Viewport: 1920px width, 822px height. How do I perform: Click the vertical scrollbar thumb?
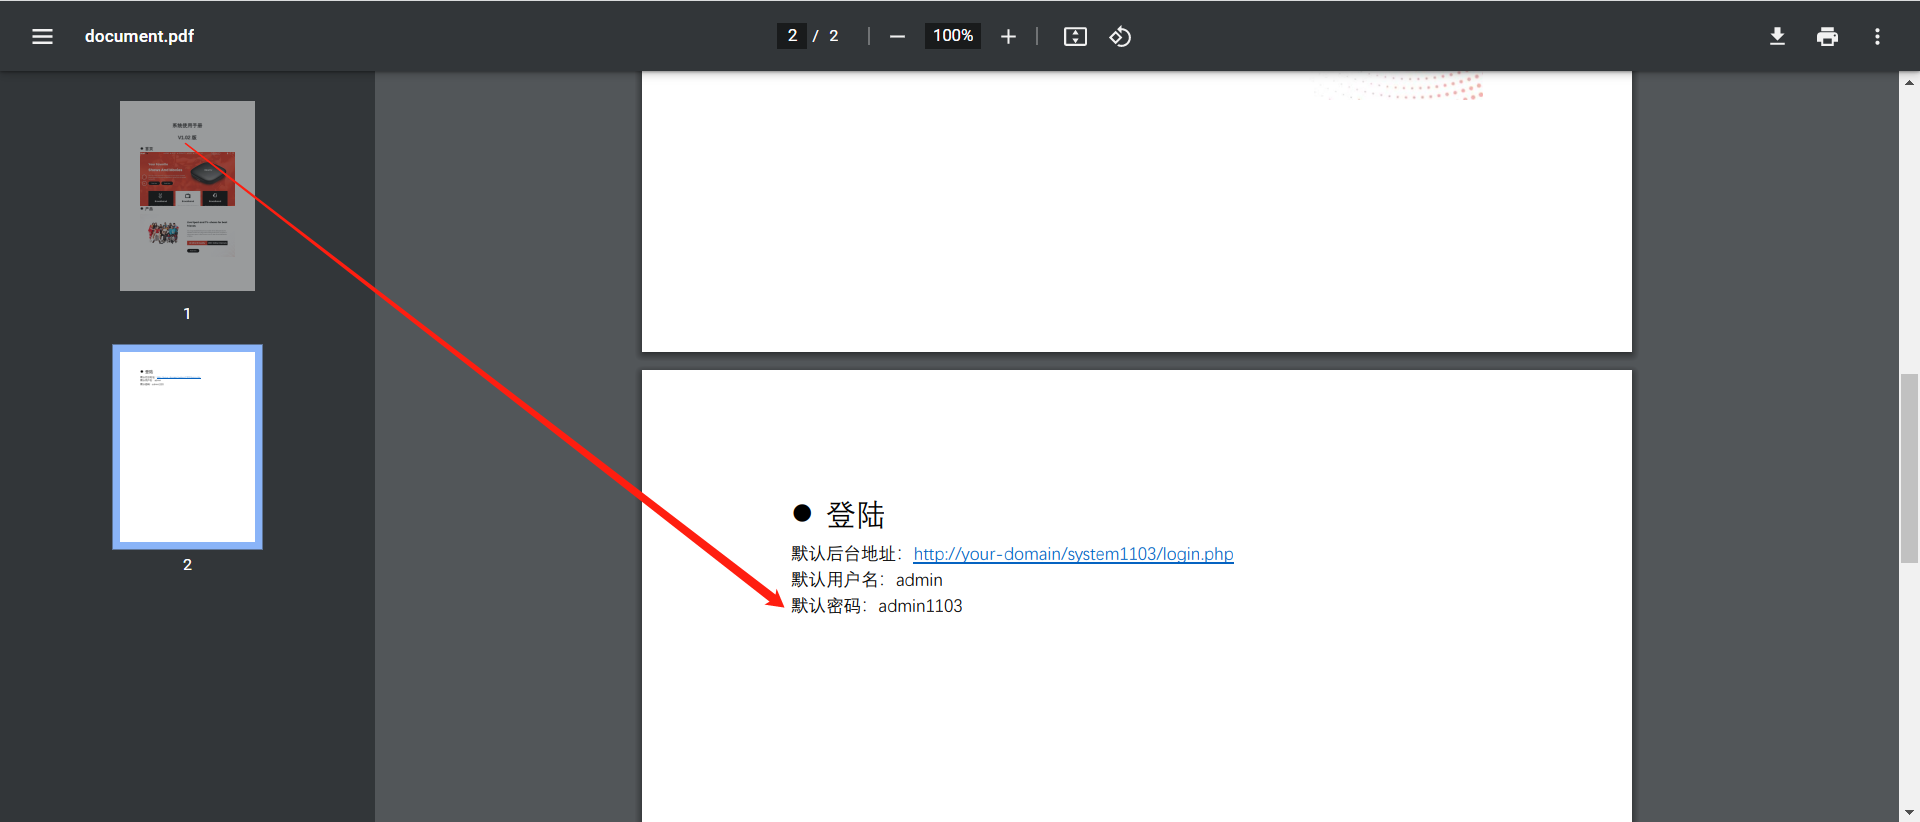[1909, 468]
